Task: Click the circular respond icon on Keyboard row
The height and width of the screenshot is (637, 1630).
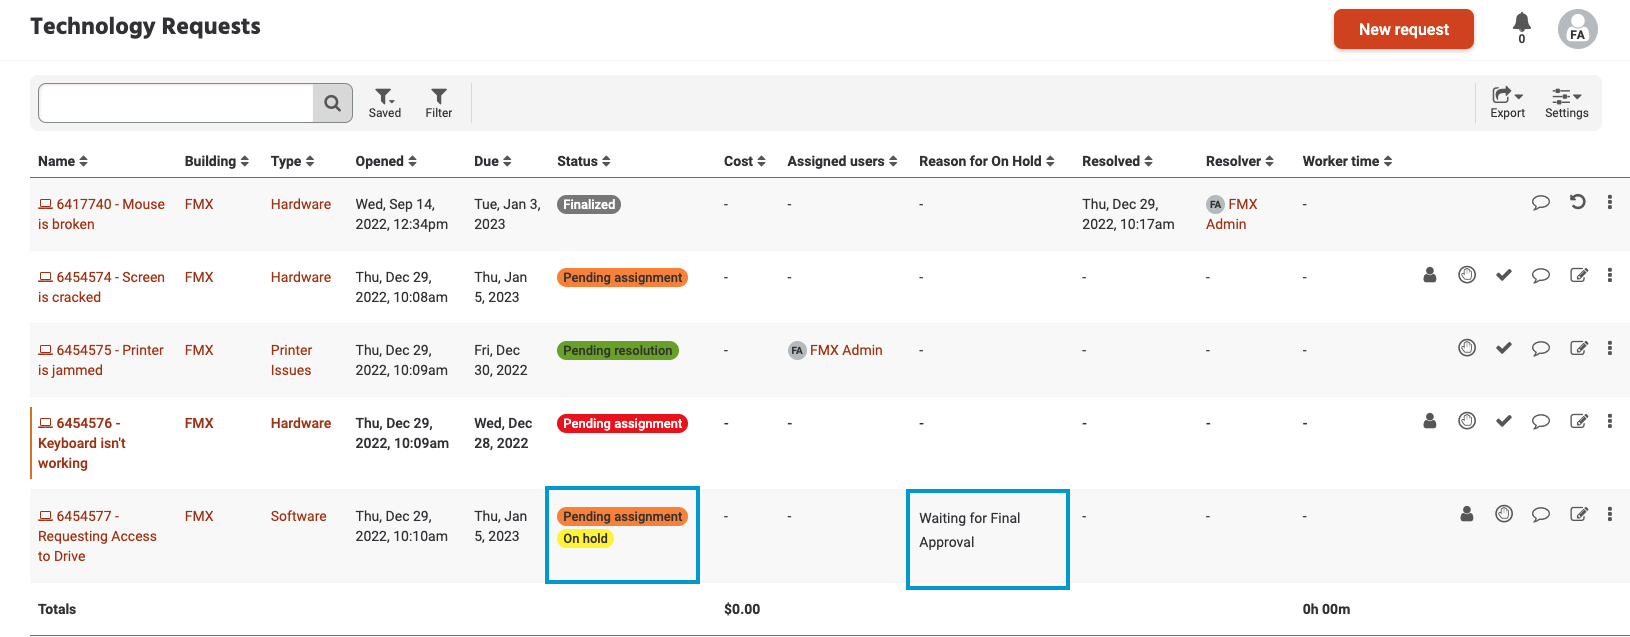Action: click(x=1467, y=421)
